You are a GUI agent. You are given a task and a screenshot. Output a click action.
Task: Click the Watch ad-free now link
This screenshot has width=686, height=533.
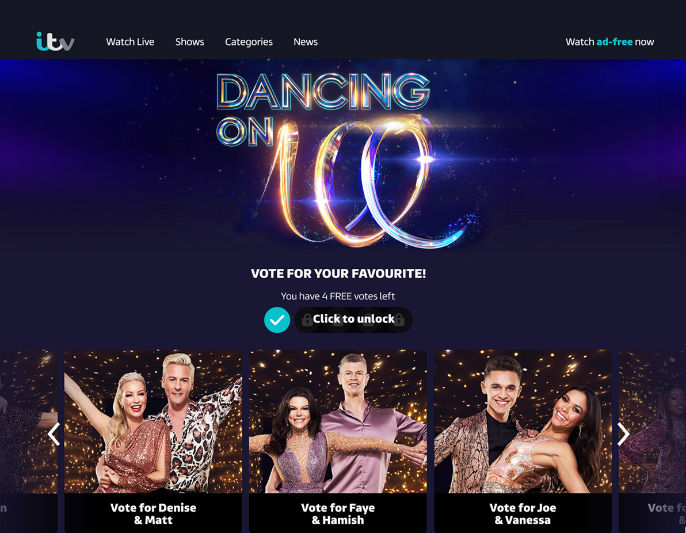(609, 42)
